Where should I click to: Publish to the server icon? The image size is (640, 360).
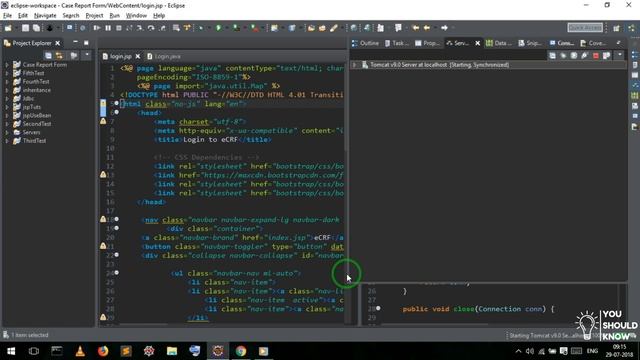tap(607, 55)
